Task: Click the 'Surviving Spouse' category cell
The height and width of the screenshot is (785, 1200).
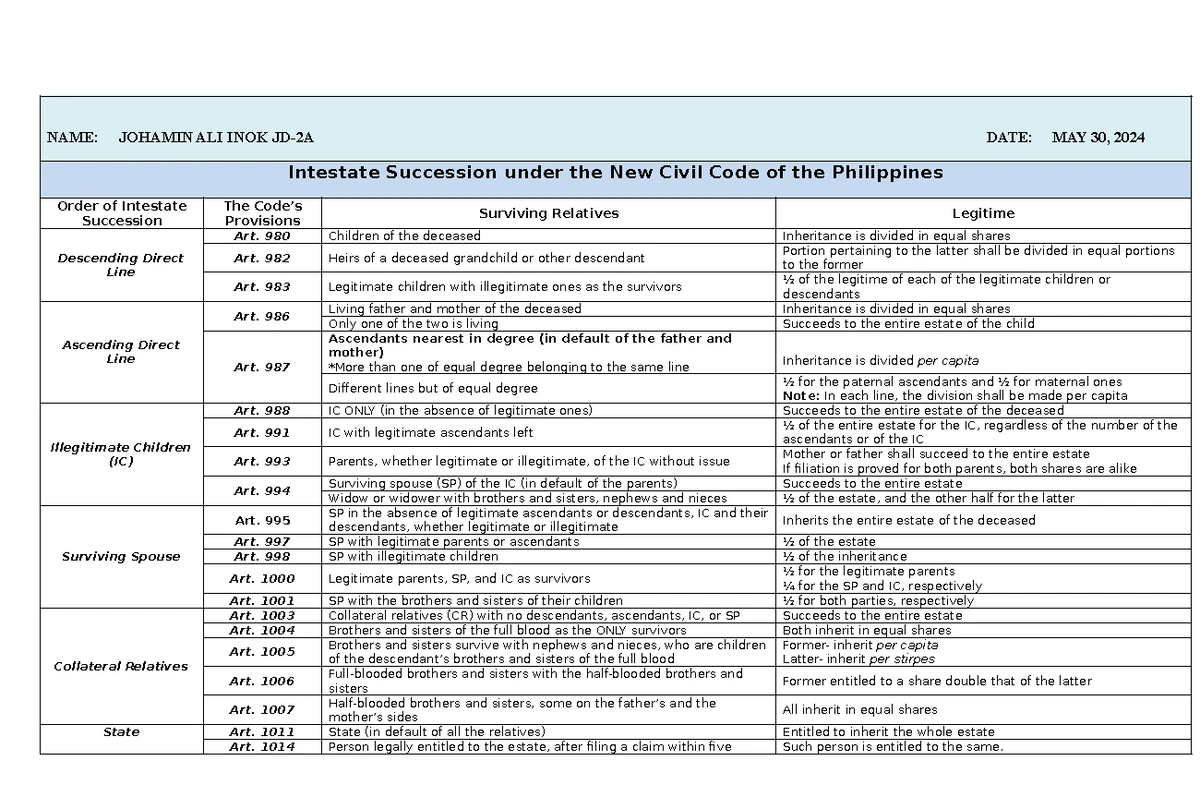Action: (x=122, y=556)
